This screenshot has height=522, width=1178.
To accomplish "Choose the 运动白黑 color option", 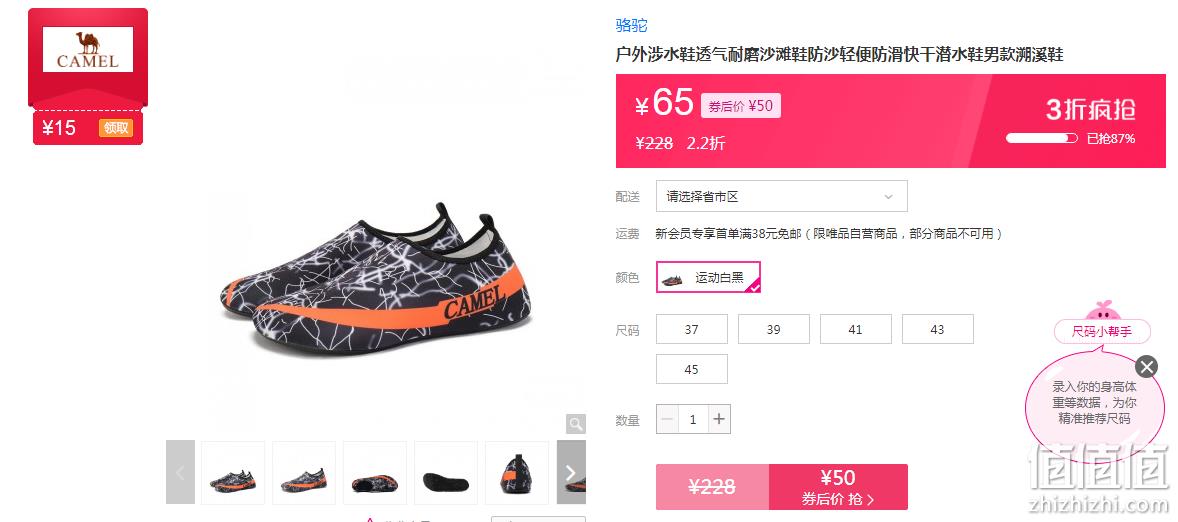I will (x=708, y=277).
